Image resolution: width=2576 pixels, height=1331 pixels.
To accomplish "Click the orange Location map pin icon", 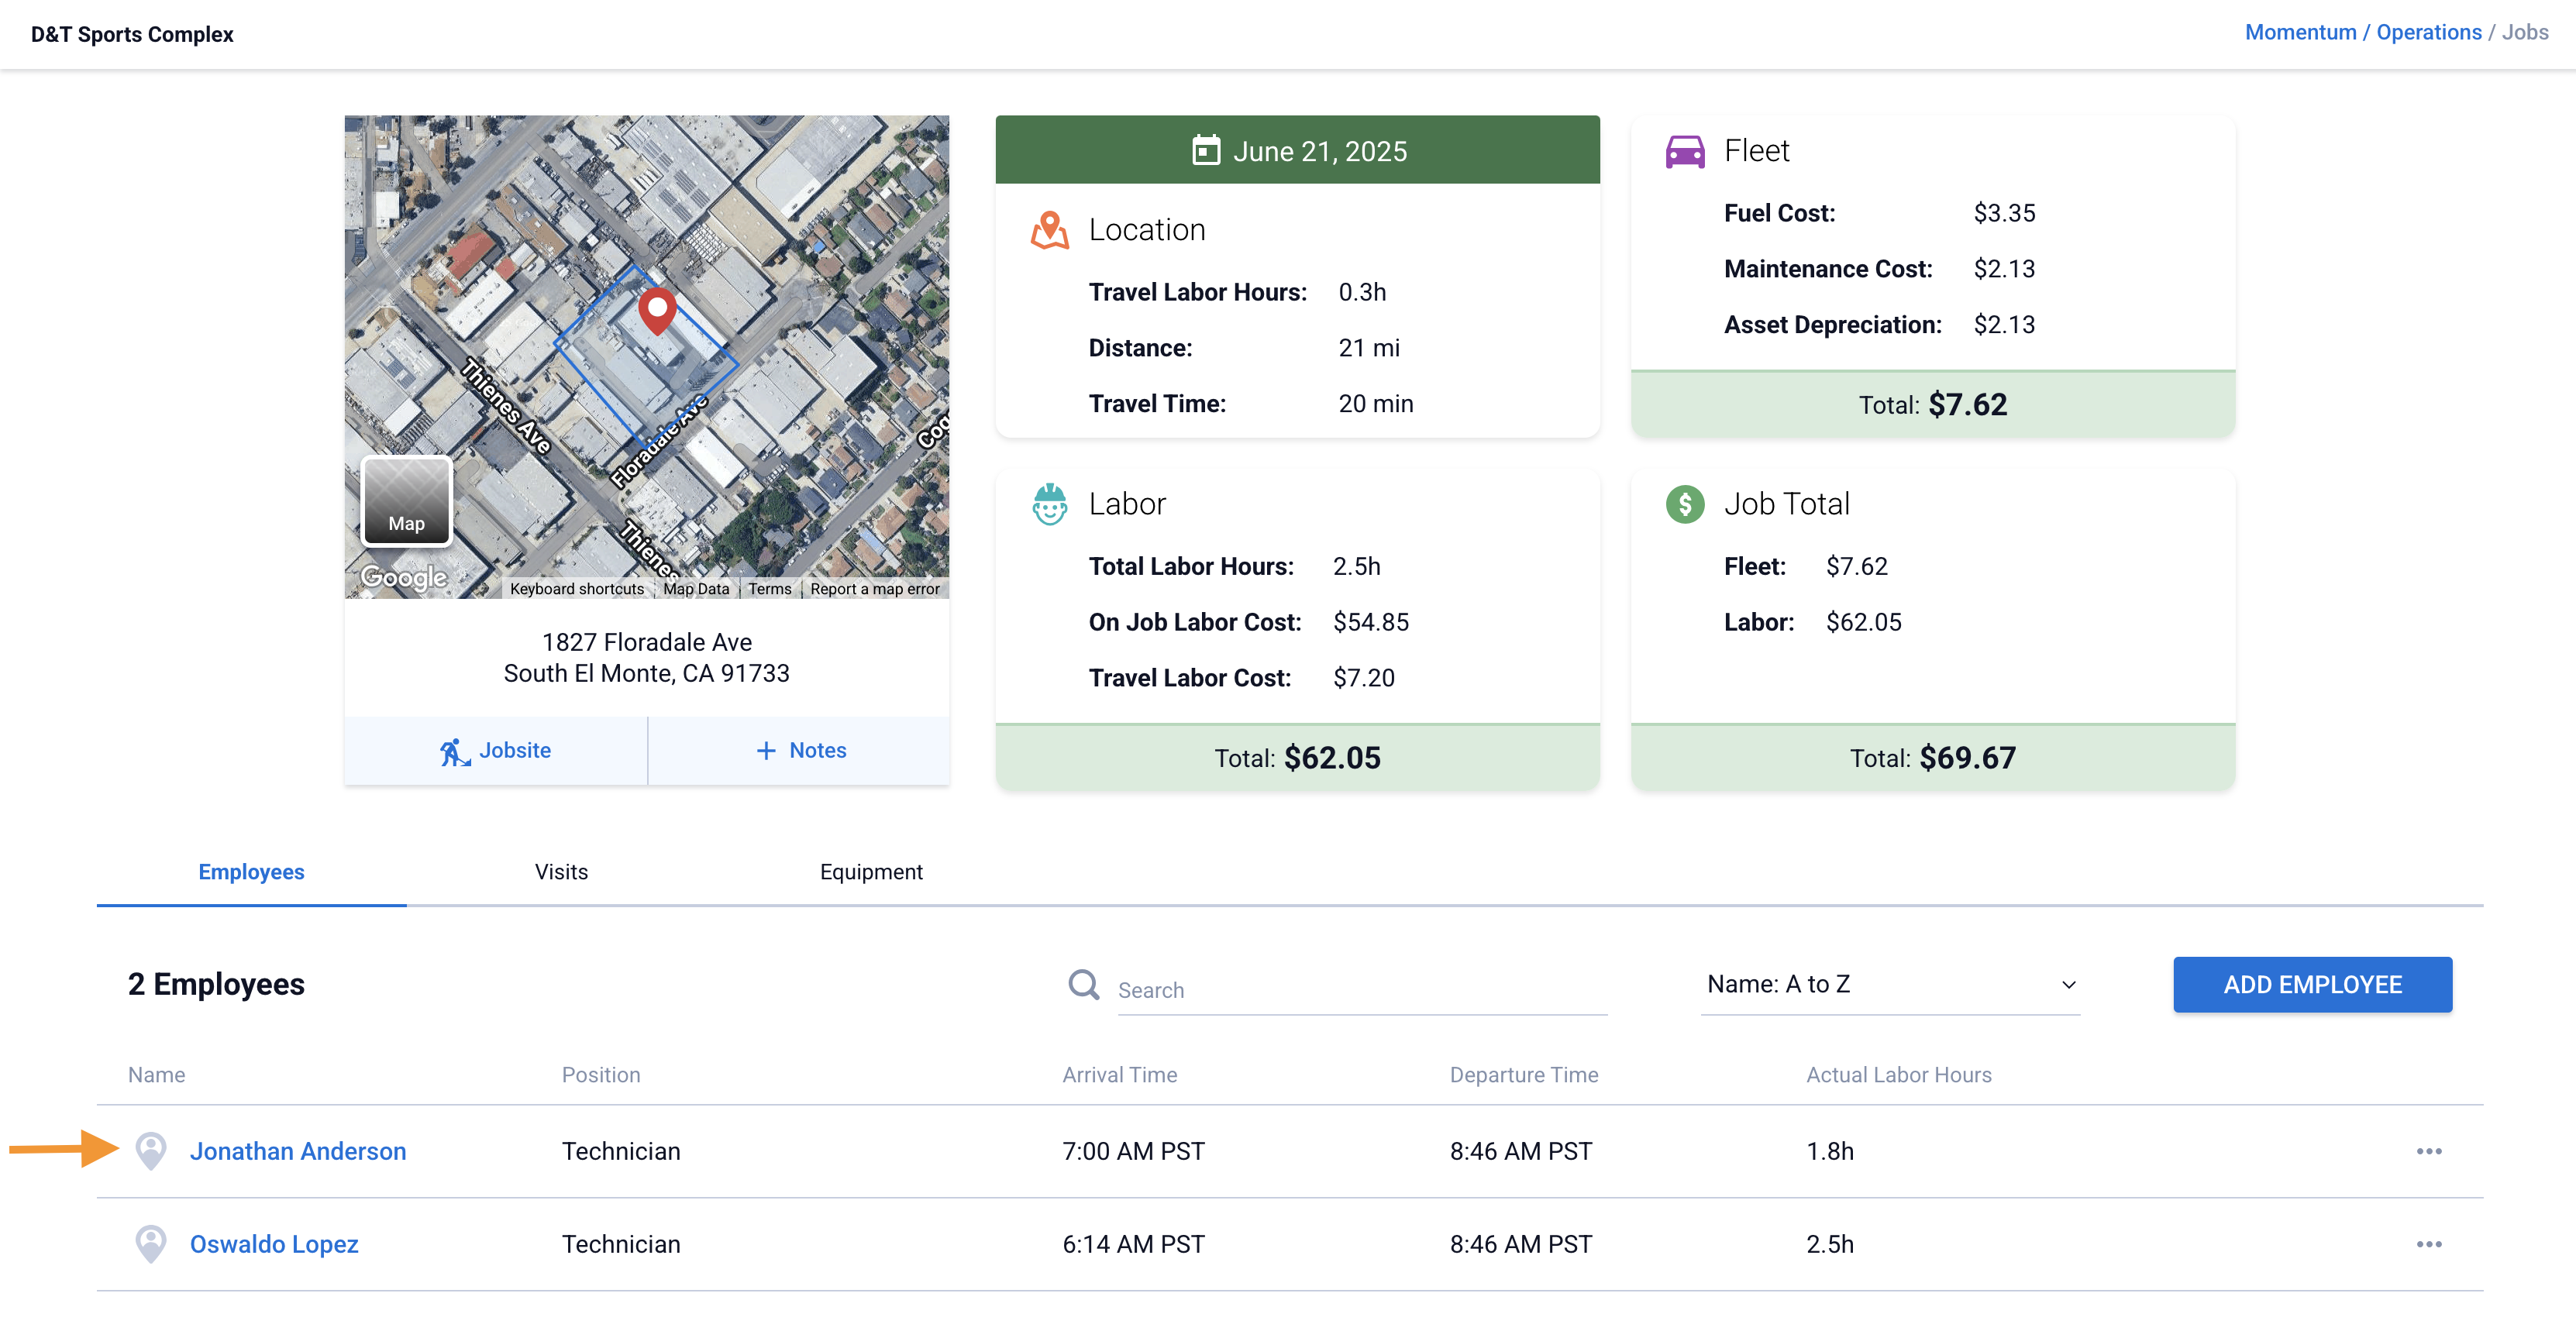I will coord(1049,230).
